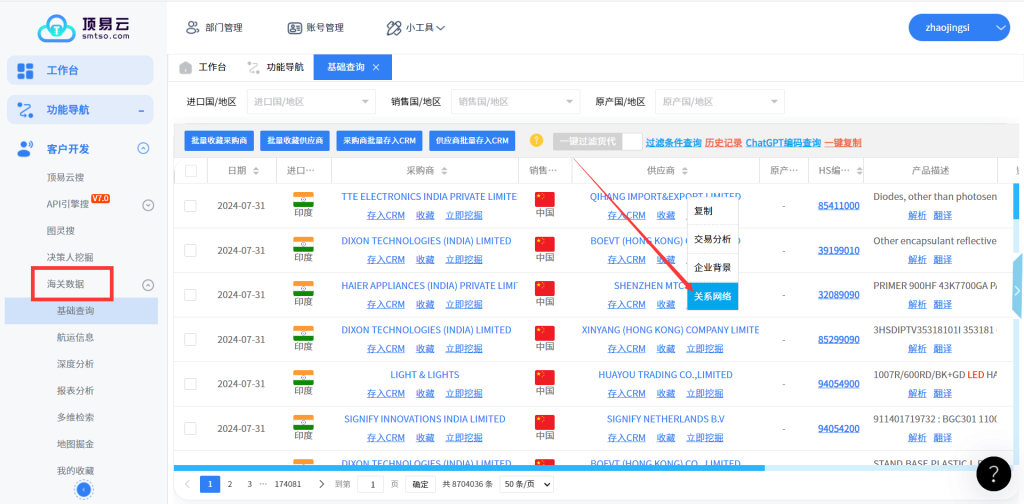Select the LIGHT & LIGHTS row checkbox
The width and height of the screenshot is (1024, 504).
click(191, 384)
